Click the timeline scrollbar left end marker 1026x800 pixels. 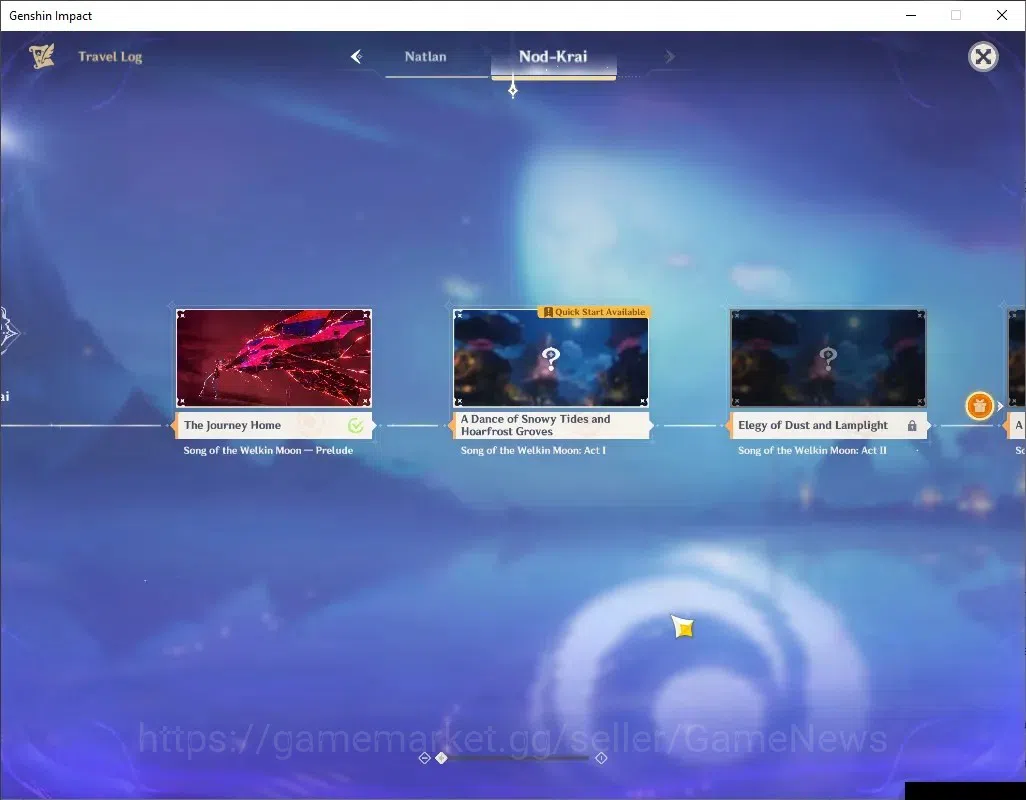click(424, 758)
